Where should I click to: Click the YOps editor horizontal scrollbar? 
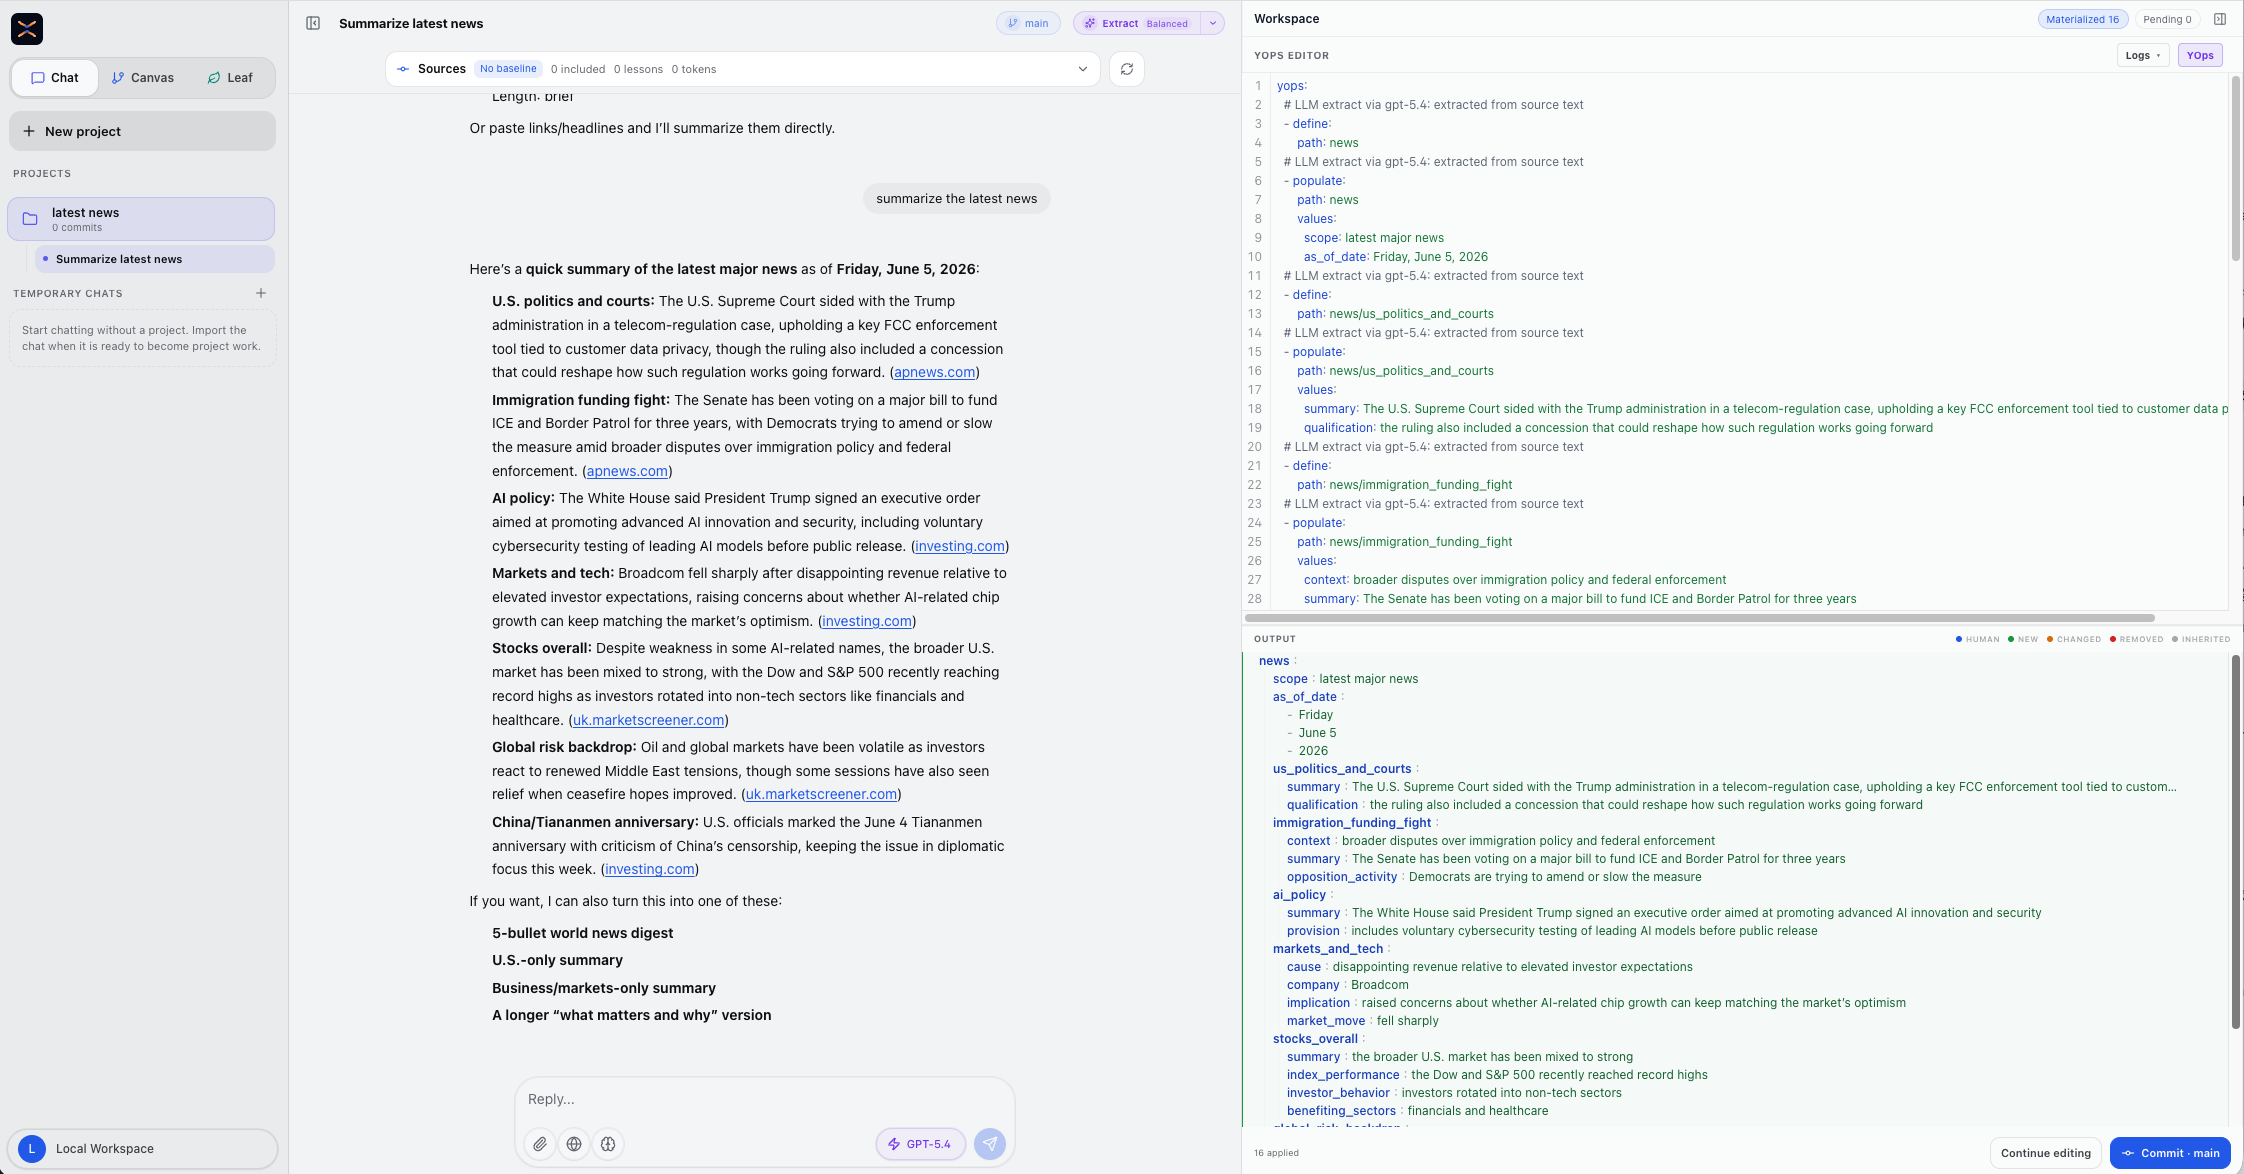tap(1700, 618)
